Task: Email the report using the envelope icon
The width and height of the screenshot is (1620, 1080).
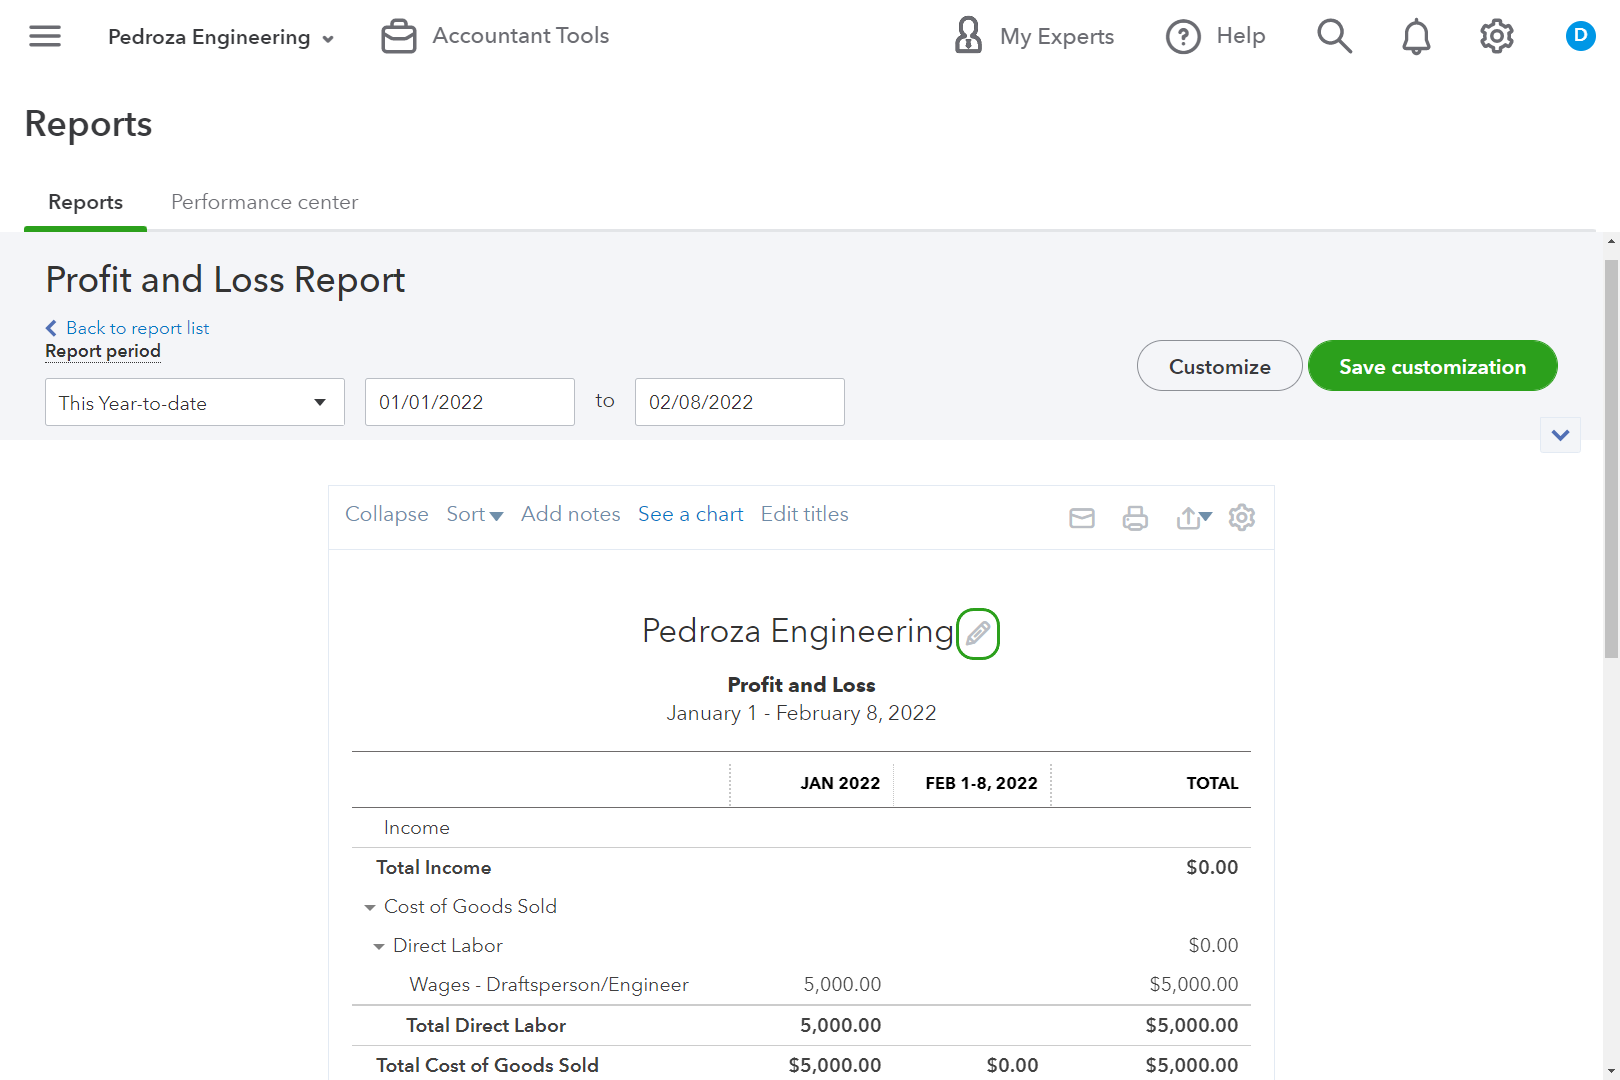Action: pos(1081,518)
